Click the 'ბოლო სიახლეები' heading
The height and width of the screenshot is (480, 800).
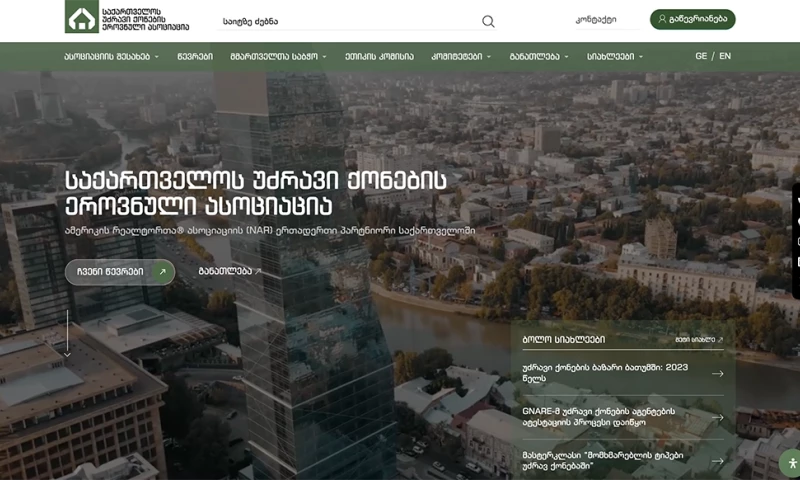click(564, 339)
